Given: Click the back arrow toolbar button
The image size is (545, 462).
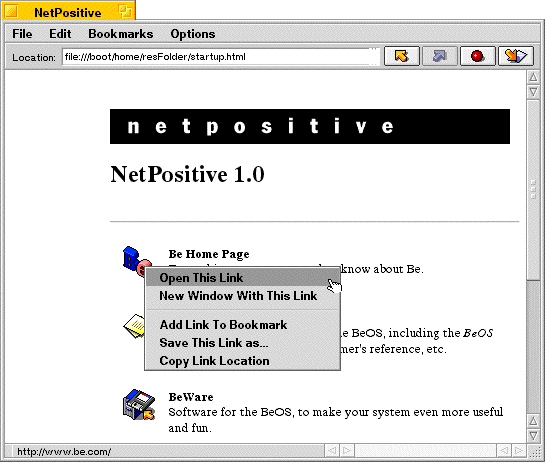Looking at the screenshot, I should [x=401, y=56].
